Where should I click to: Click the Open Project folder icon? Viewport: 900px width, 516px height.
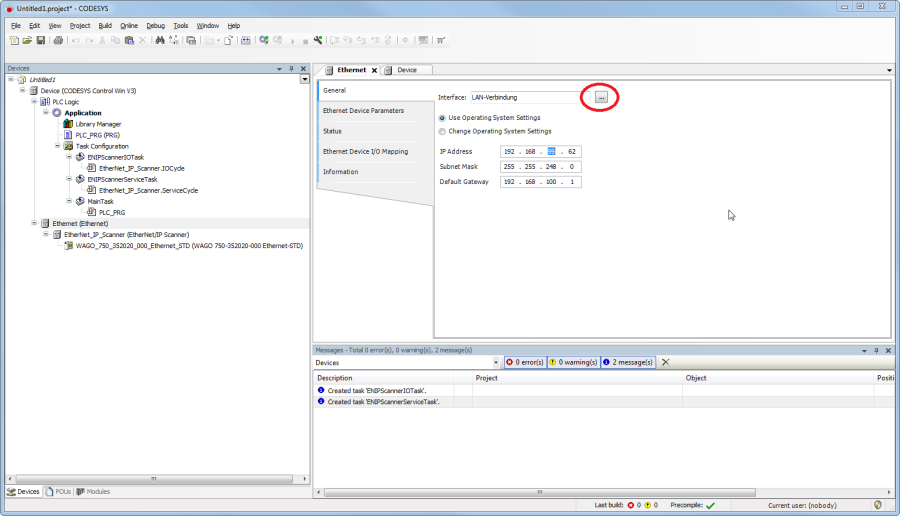tap(28, 40)
